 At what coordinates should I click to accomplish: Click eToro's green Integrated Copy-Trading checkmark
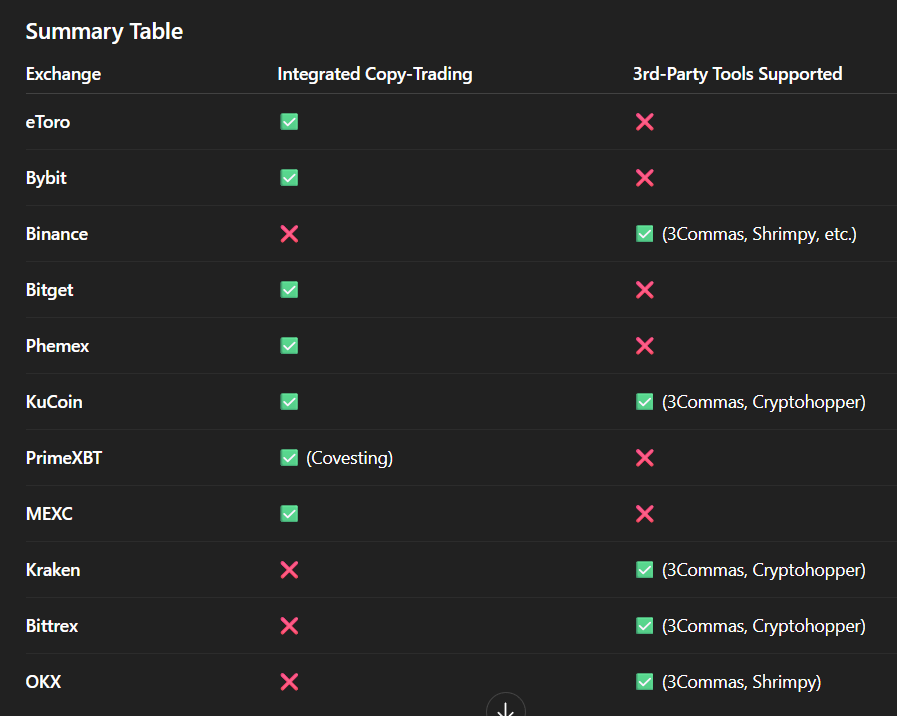[289, 122]
